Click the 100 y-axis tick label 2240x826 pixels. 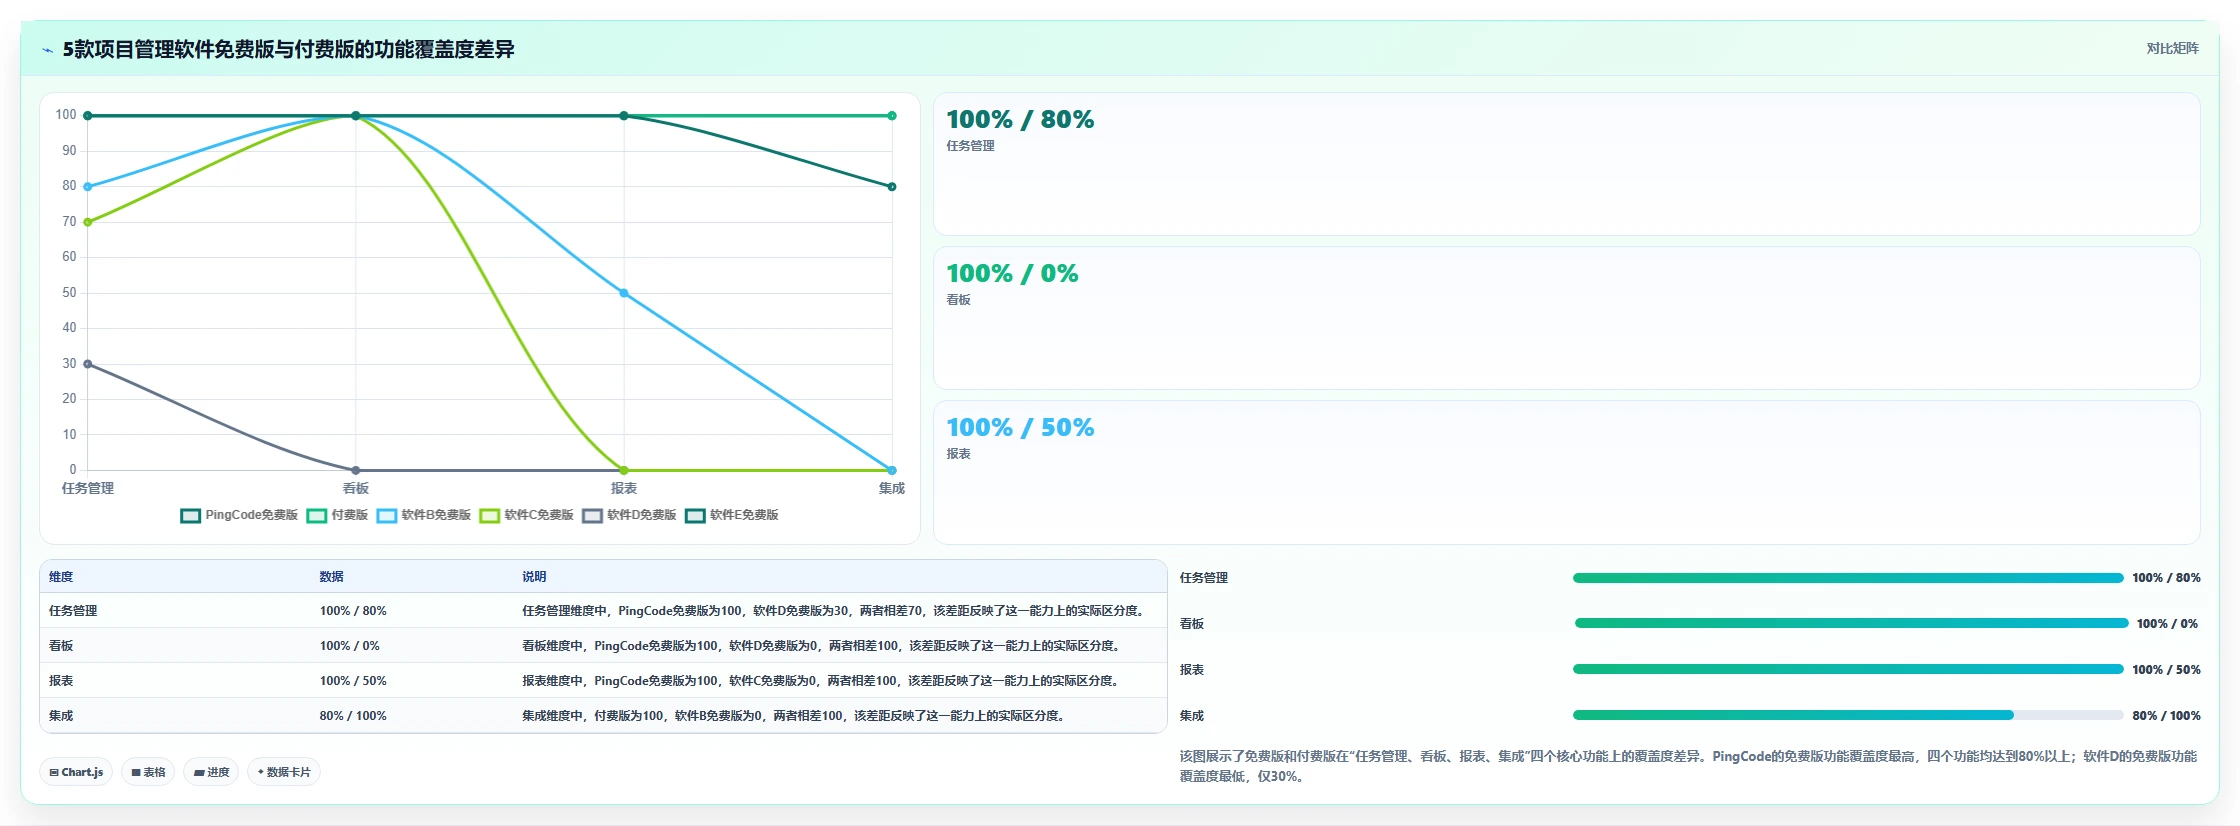click(x=66, y=115)
